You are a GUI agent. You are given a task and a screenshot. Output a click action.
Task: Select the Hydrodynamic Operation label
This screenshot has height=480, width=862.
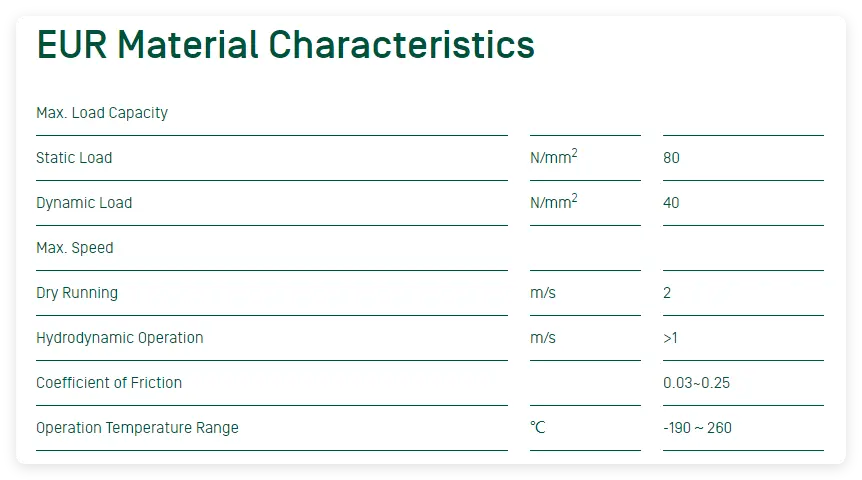pos(120,338)
